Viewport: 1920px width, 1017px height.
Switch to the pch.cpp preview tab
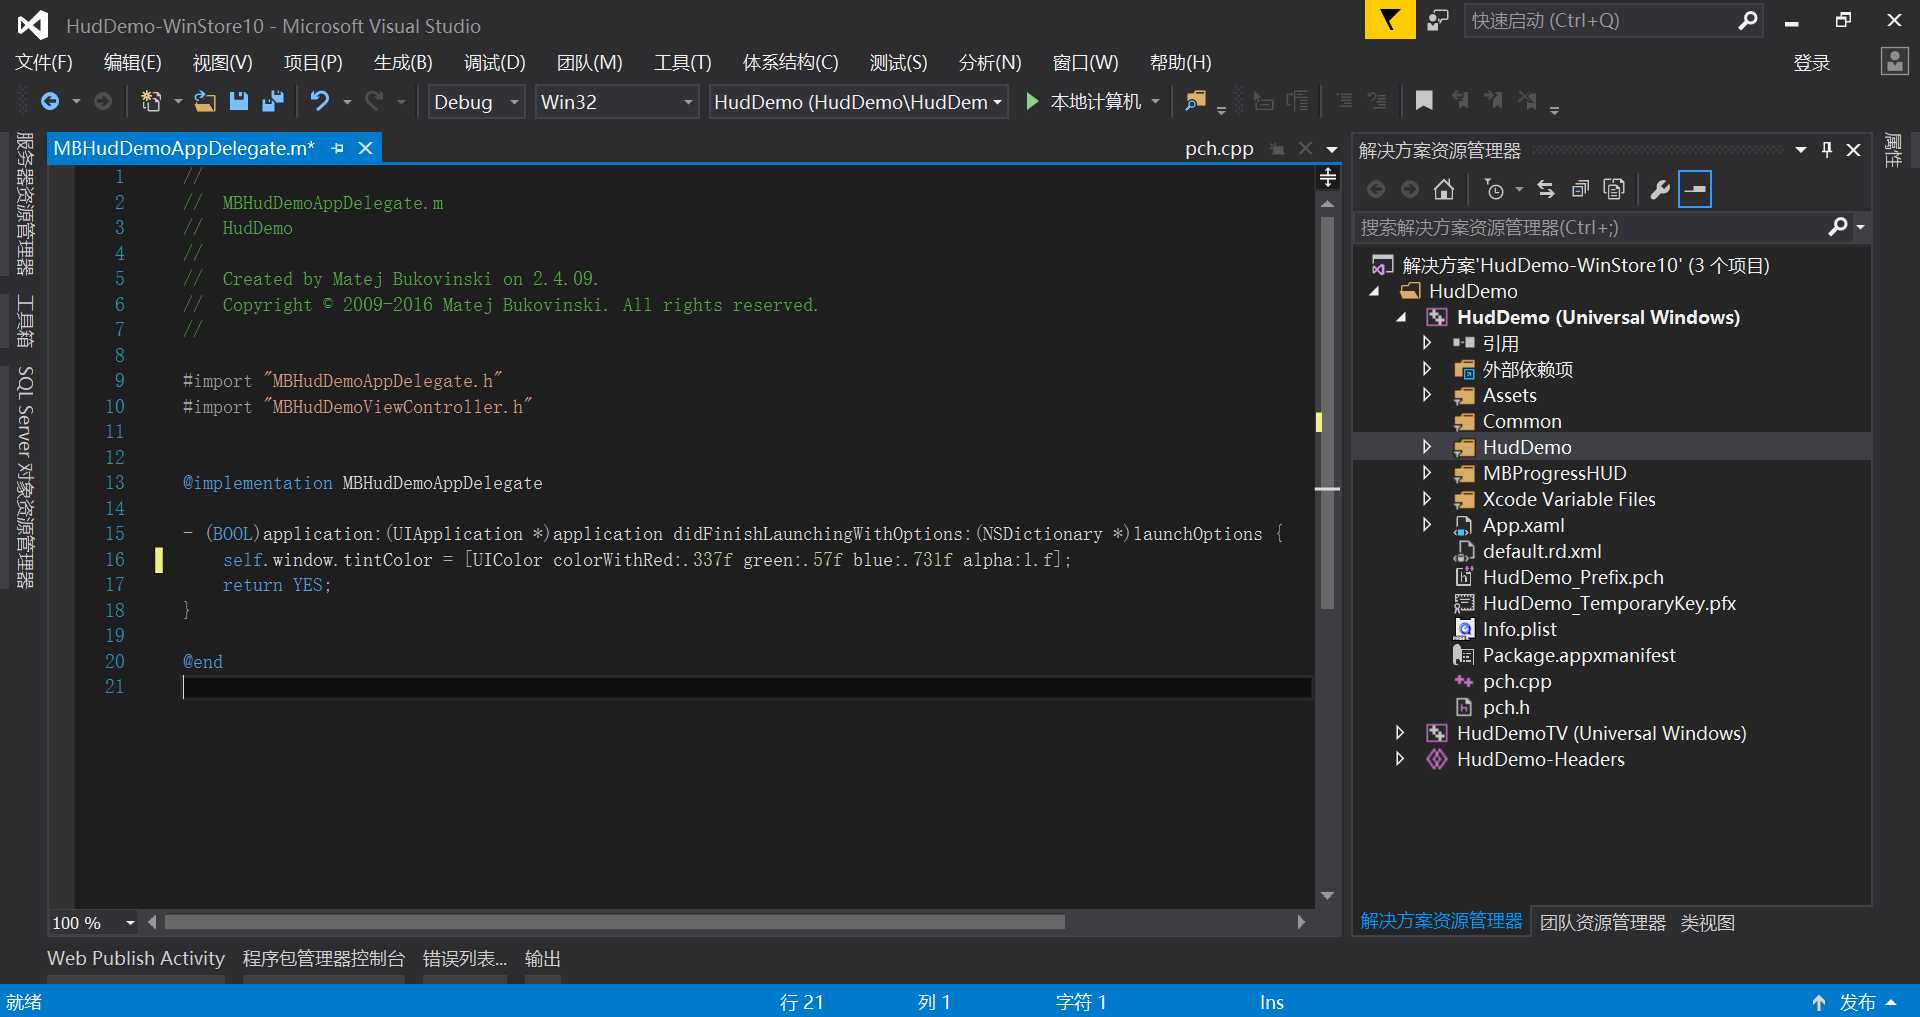tap(1219, 149)
